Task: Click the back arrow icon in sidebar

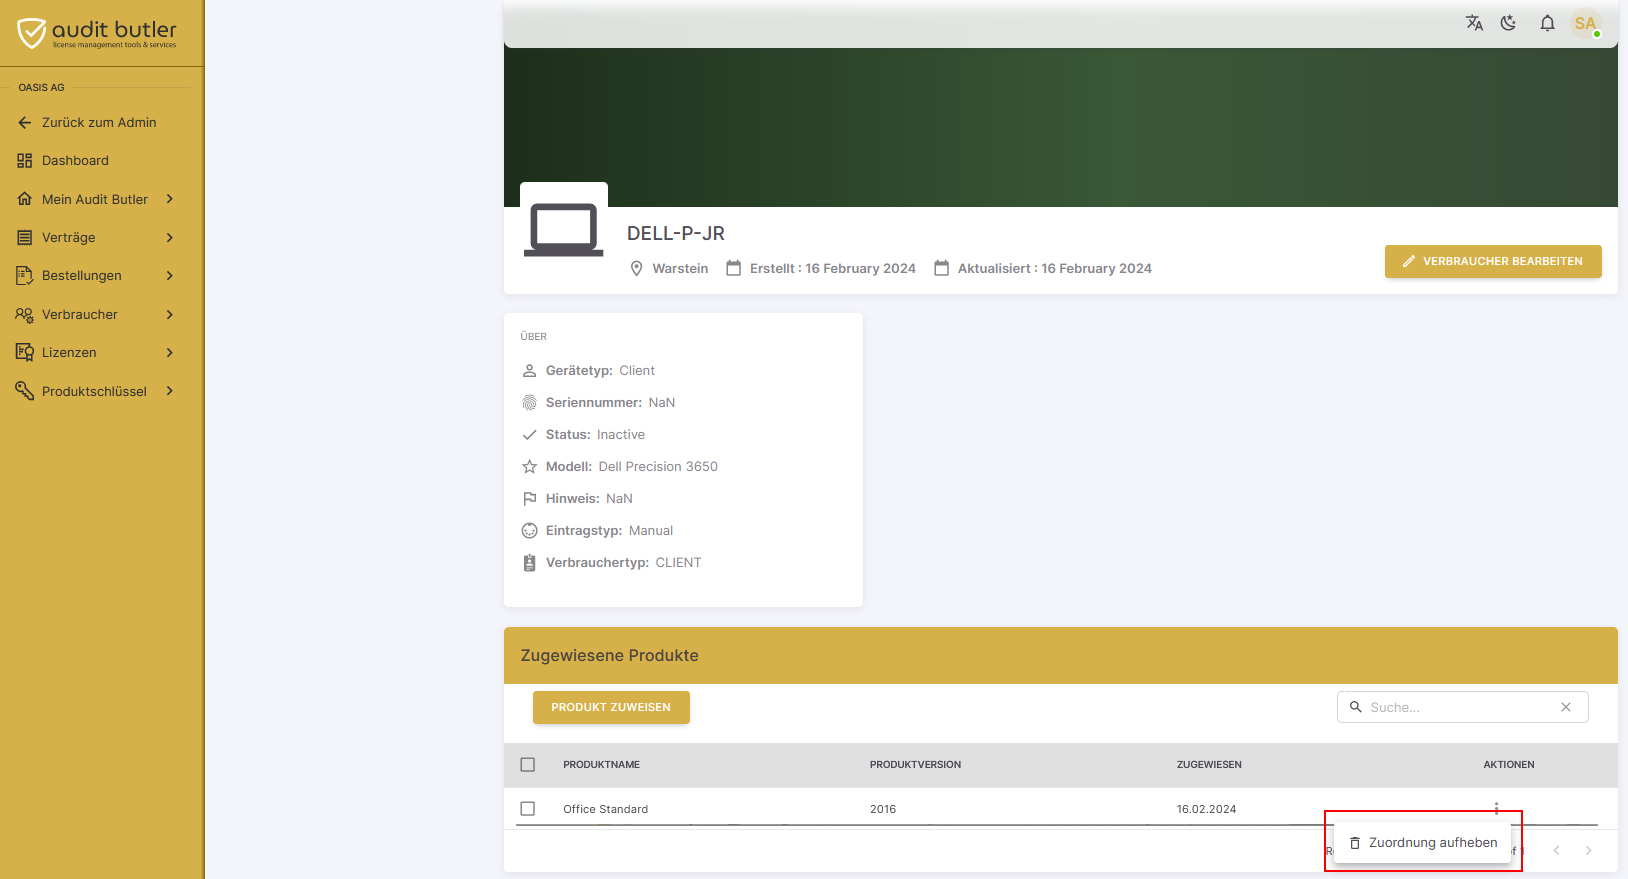Action: click(x=25, y=123)
